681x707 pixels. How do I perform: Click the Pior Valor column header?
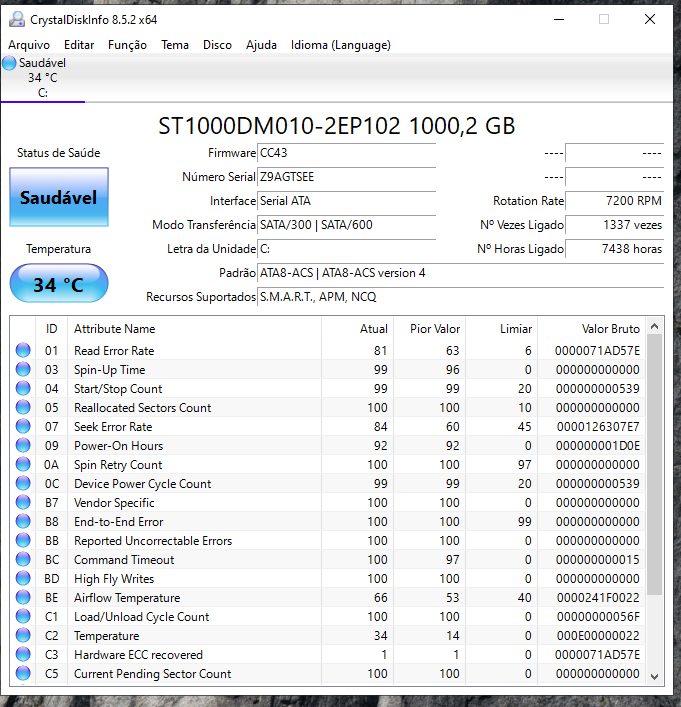[430, 329]
